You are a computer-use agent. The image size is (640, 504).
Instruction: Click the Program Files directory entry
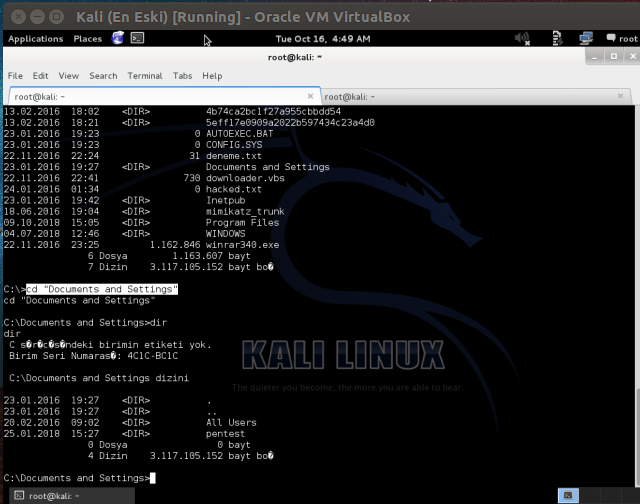tap(242, 223)
